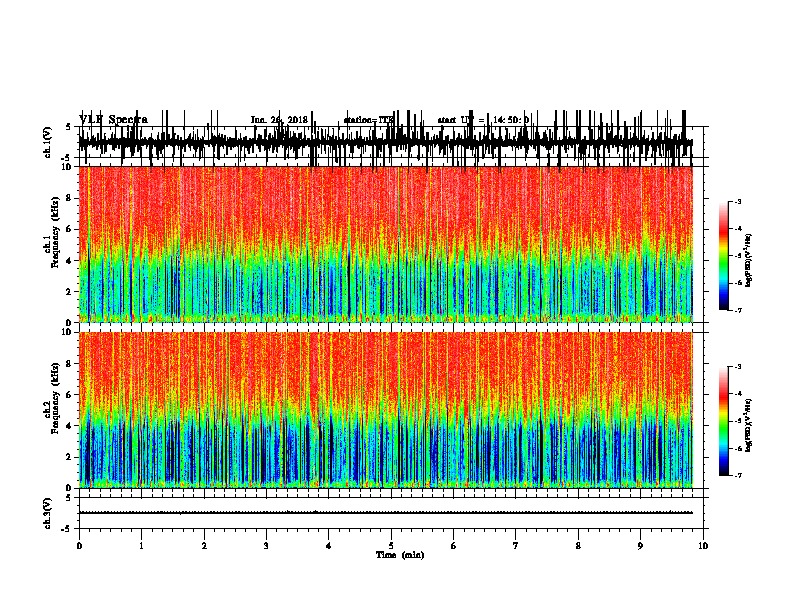Click the ch.2 frequency tick label "6"
Viewport: 792px width, 612px height.
pyautogui.click(x=69, y=395)
